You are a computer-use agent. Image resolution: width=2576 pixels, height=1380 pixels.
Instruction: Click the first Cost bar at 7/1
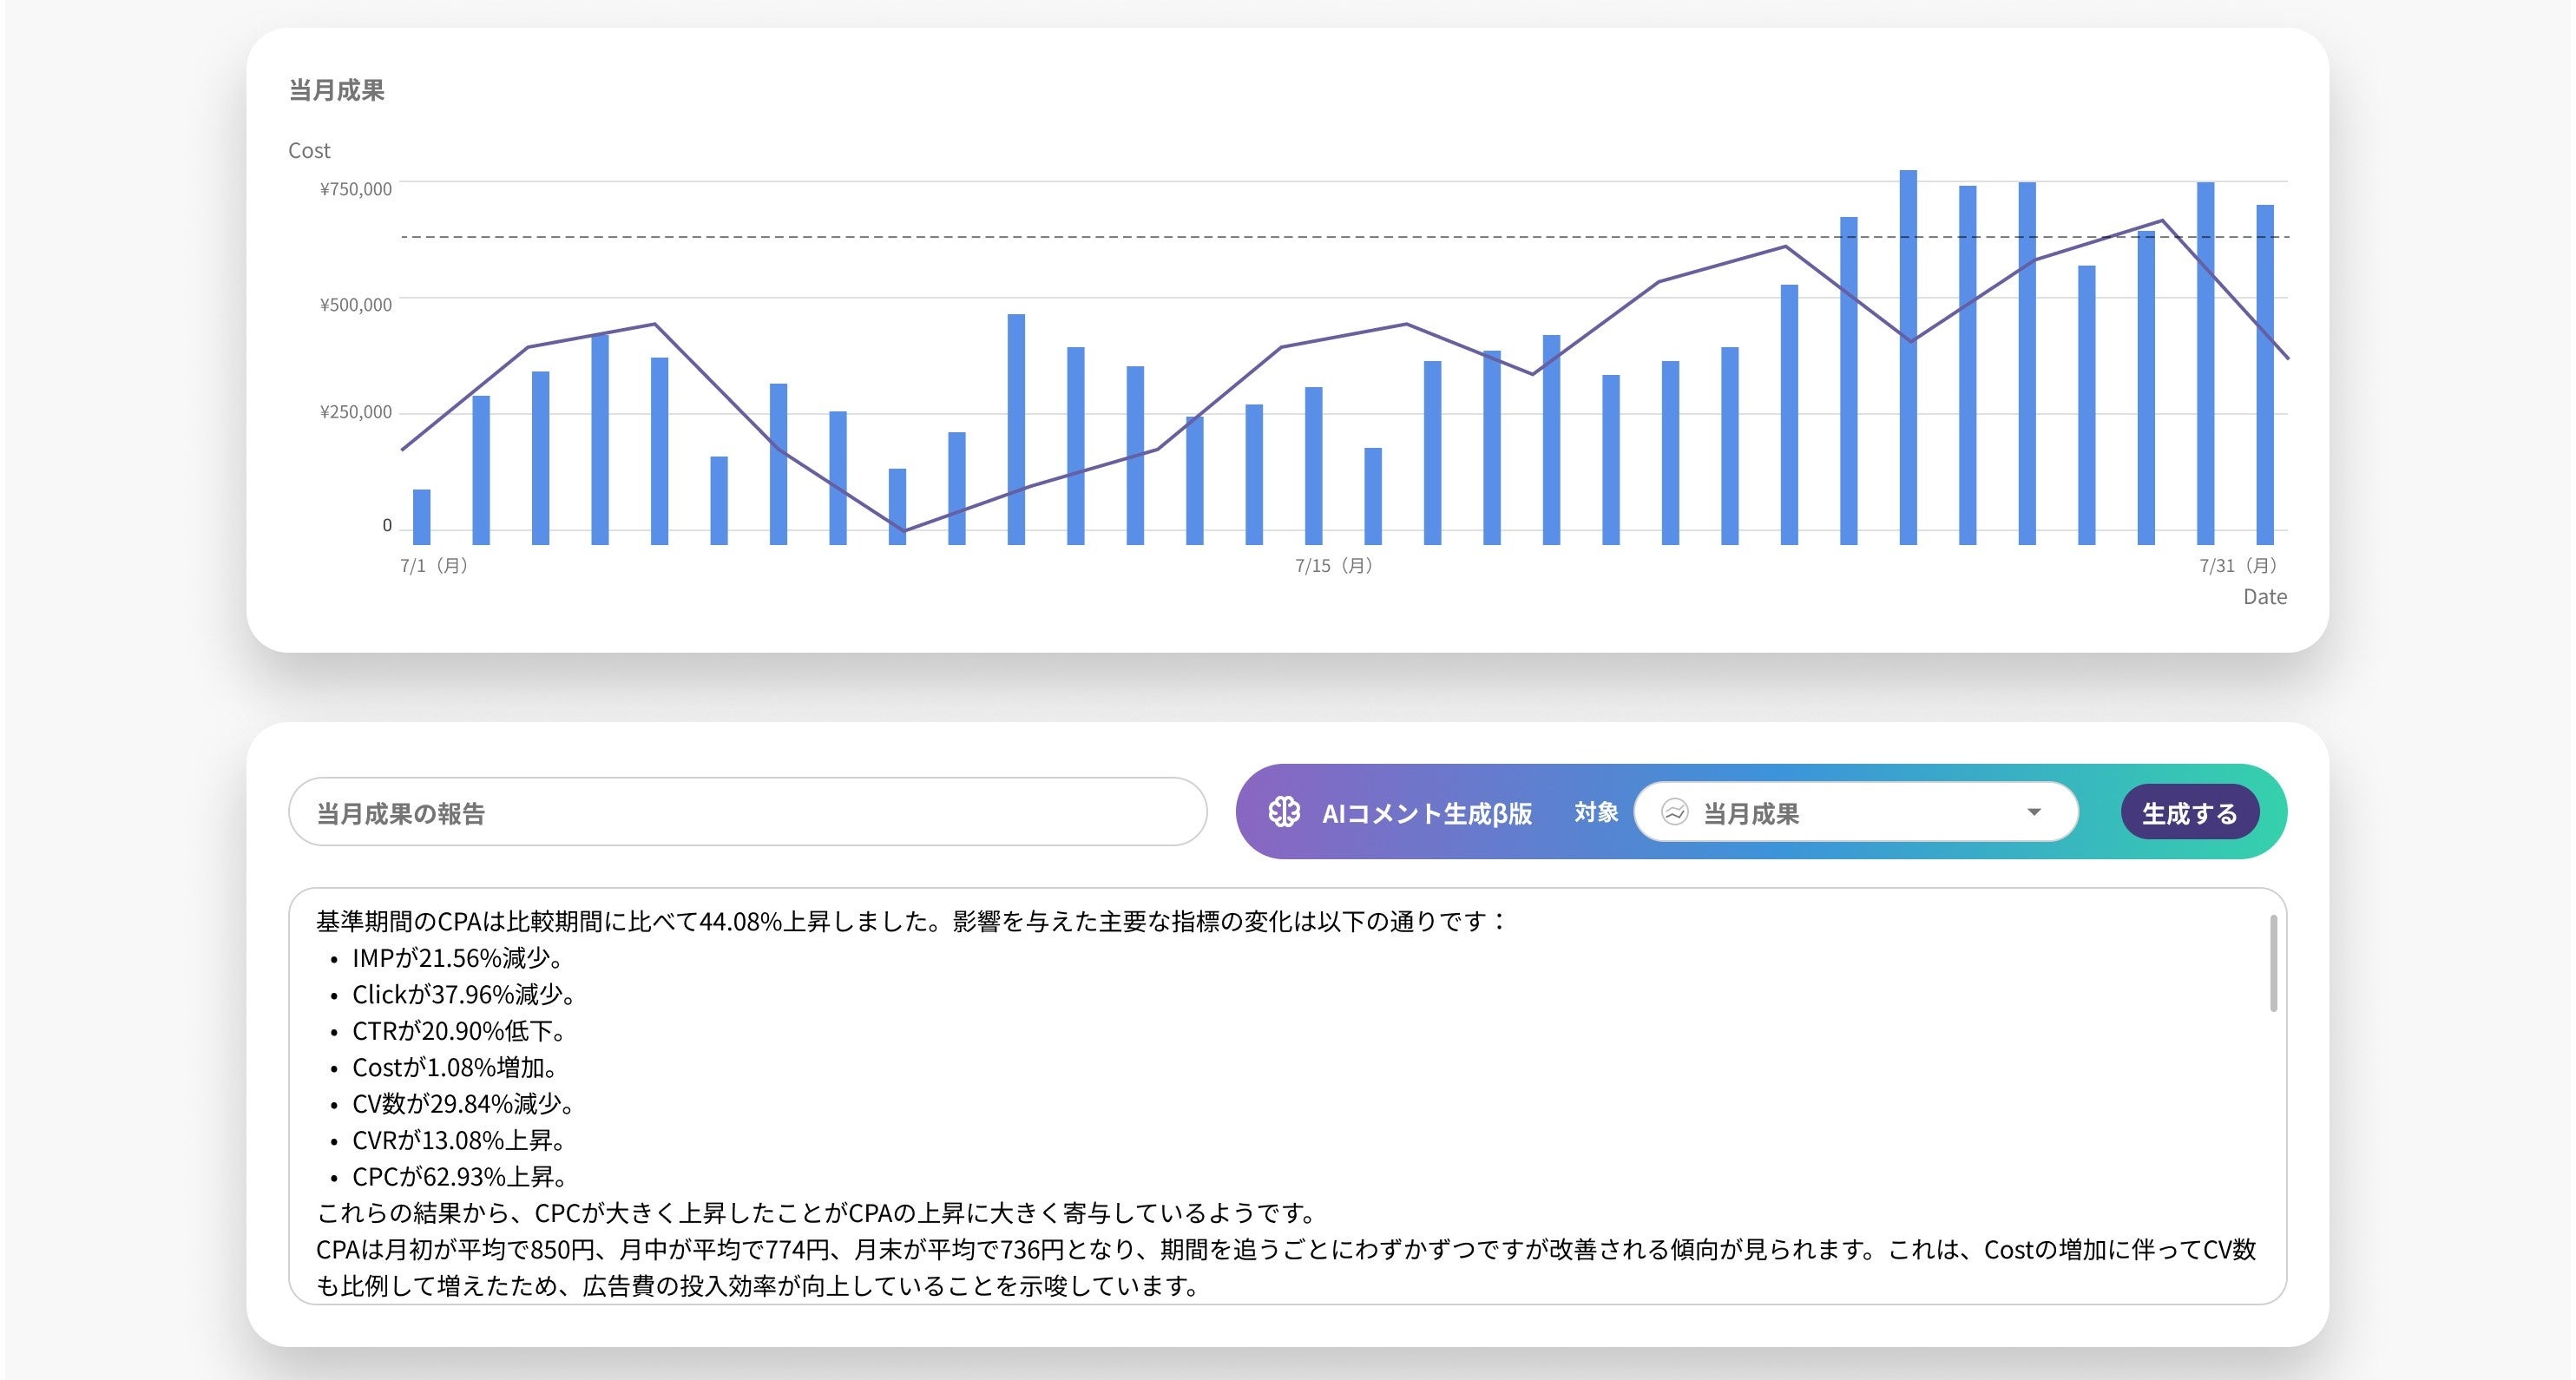click(x=422, y=516)
